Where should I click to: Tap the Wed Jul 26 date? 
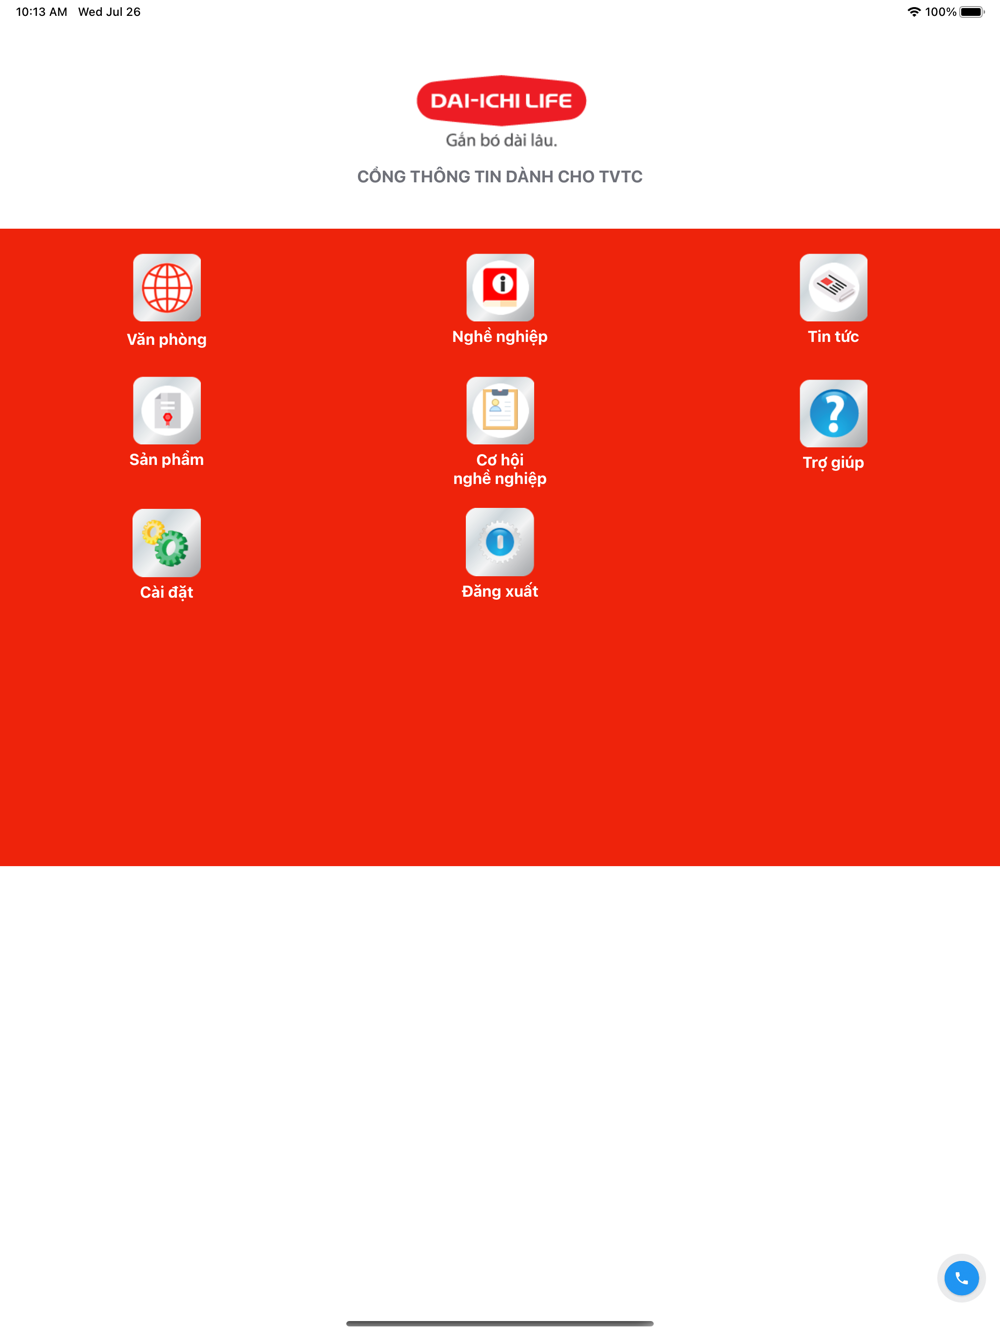point(109,12)
